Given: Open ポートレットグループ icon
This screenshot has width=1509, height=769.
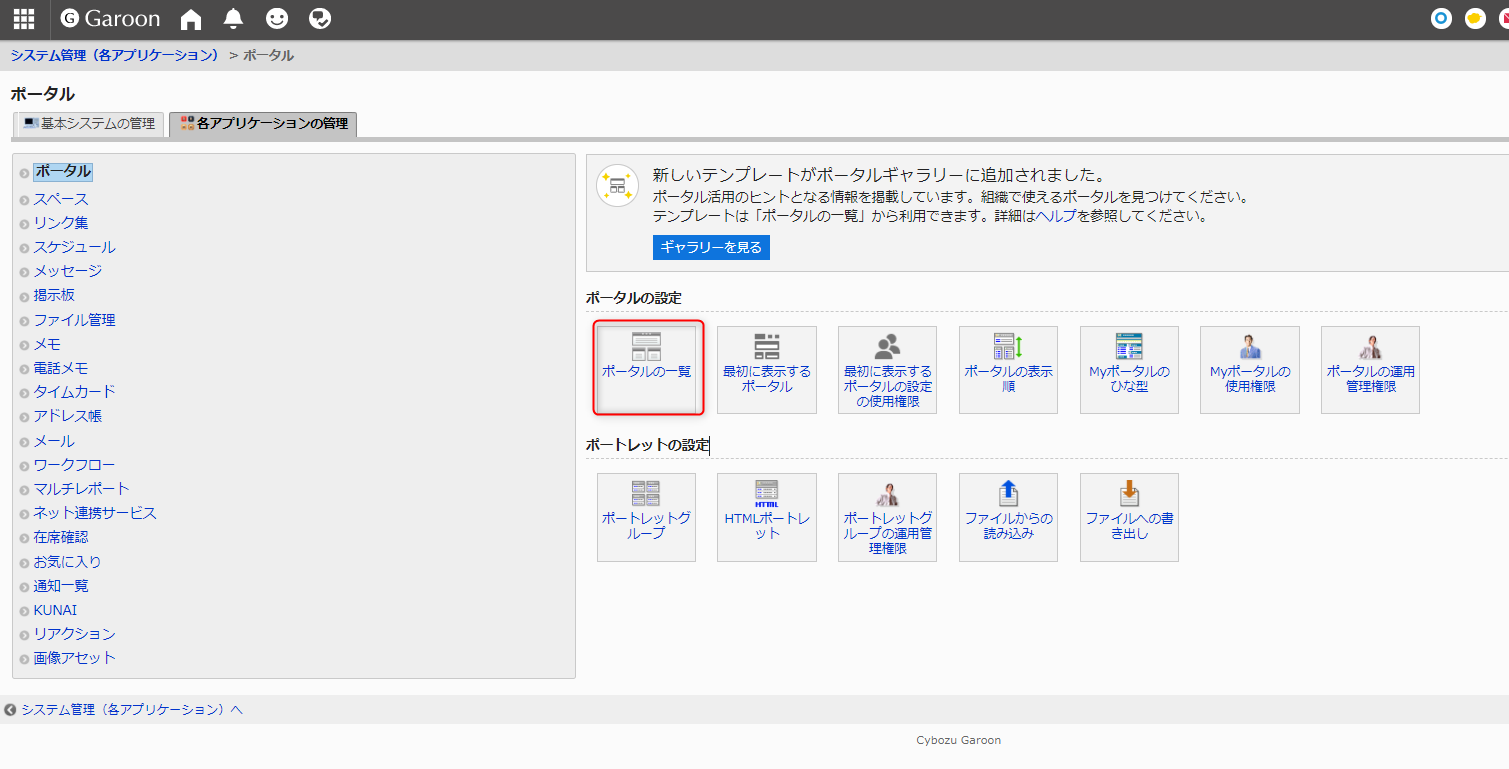Looking at the screenshot, I should (x=646, y=514).
